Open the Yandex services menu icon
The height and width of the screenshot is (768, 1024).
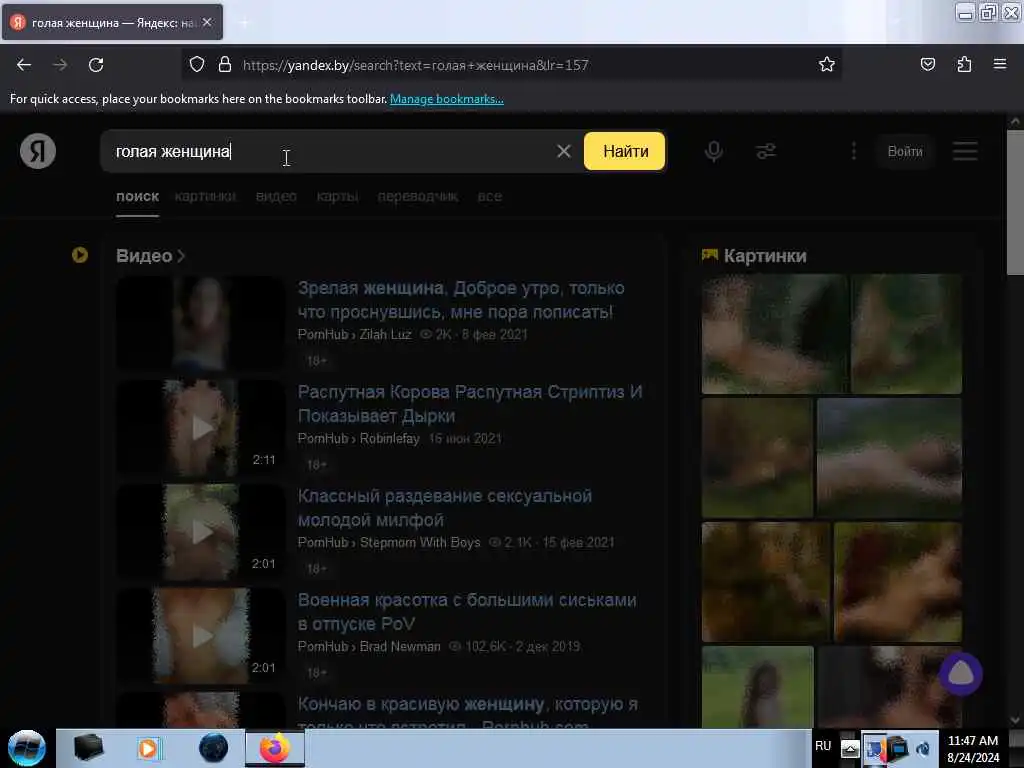point(965,152)
